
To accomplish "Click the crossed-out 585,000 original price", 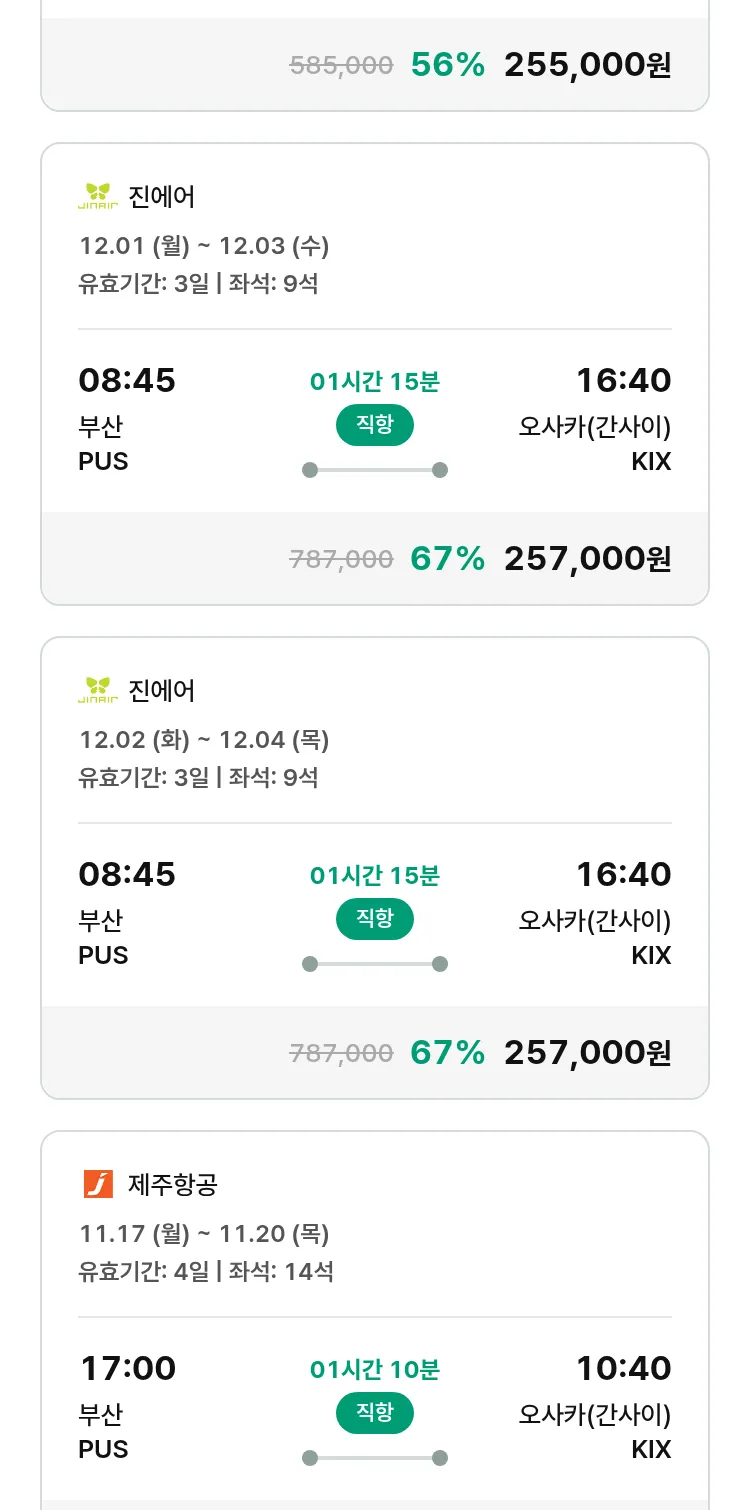I will click(341, 66).
